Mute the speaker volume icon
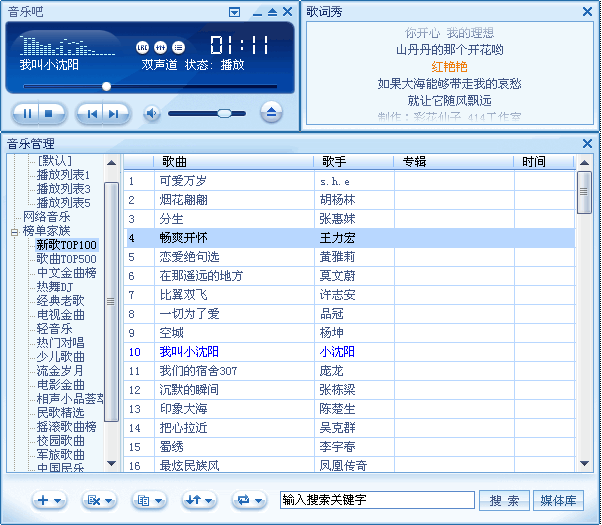This screenshot has height=525, width=602. pyautogui.click(x=152, y=113)
